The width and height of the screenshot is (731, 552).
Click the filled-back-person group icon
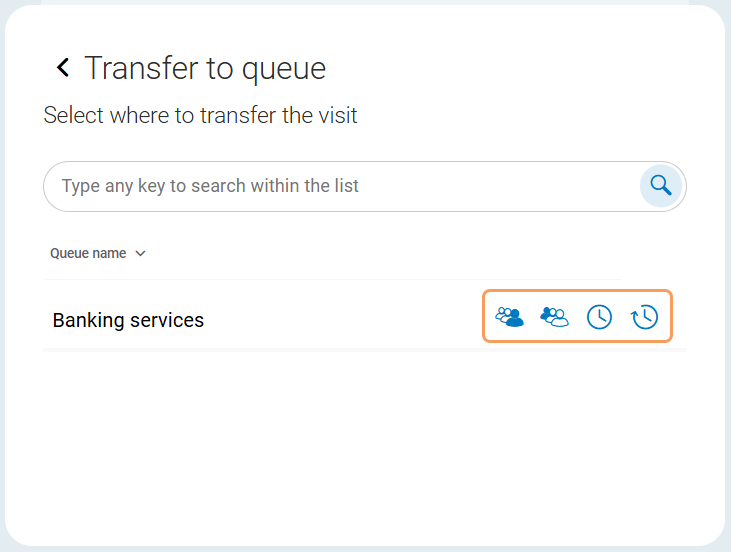click(554, 317)
